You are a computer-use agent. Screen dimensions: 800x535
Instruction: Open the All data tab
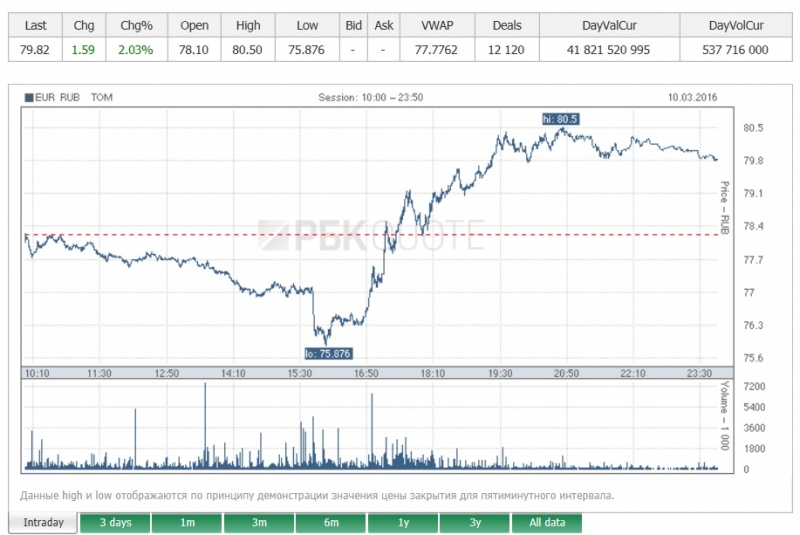pos(547,523)
